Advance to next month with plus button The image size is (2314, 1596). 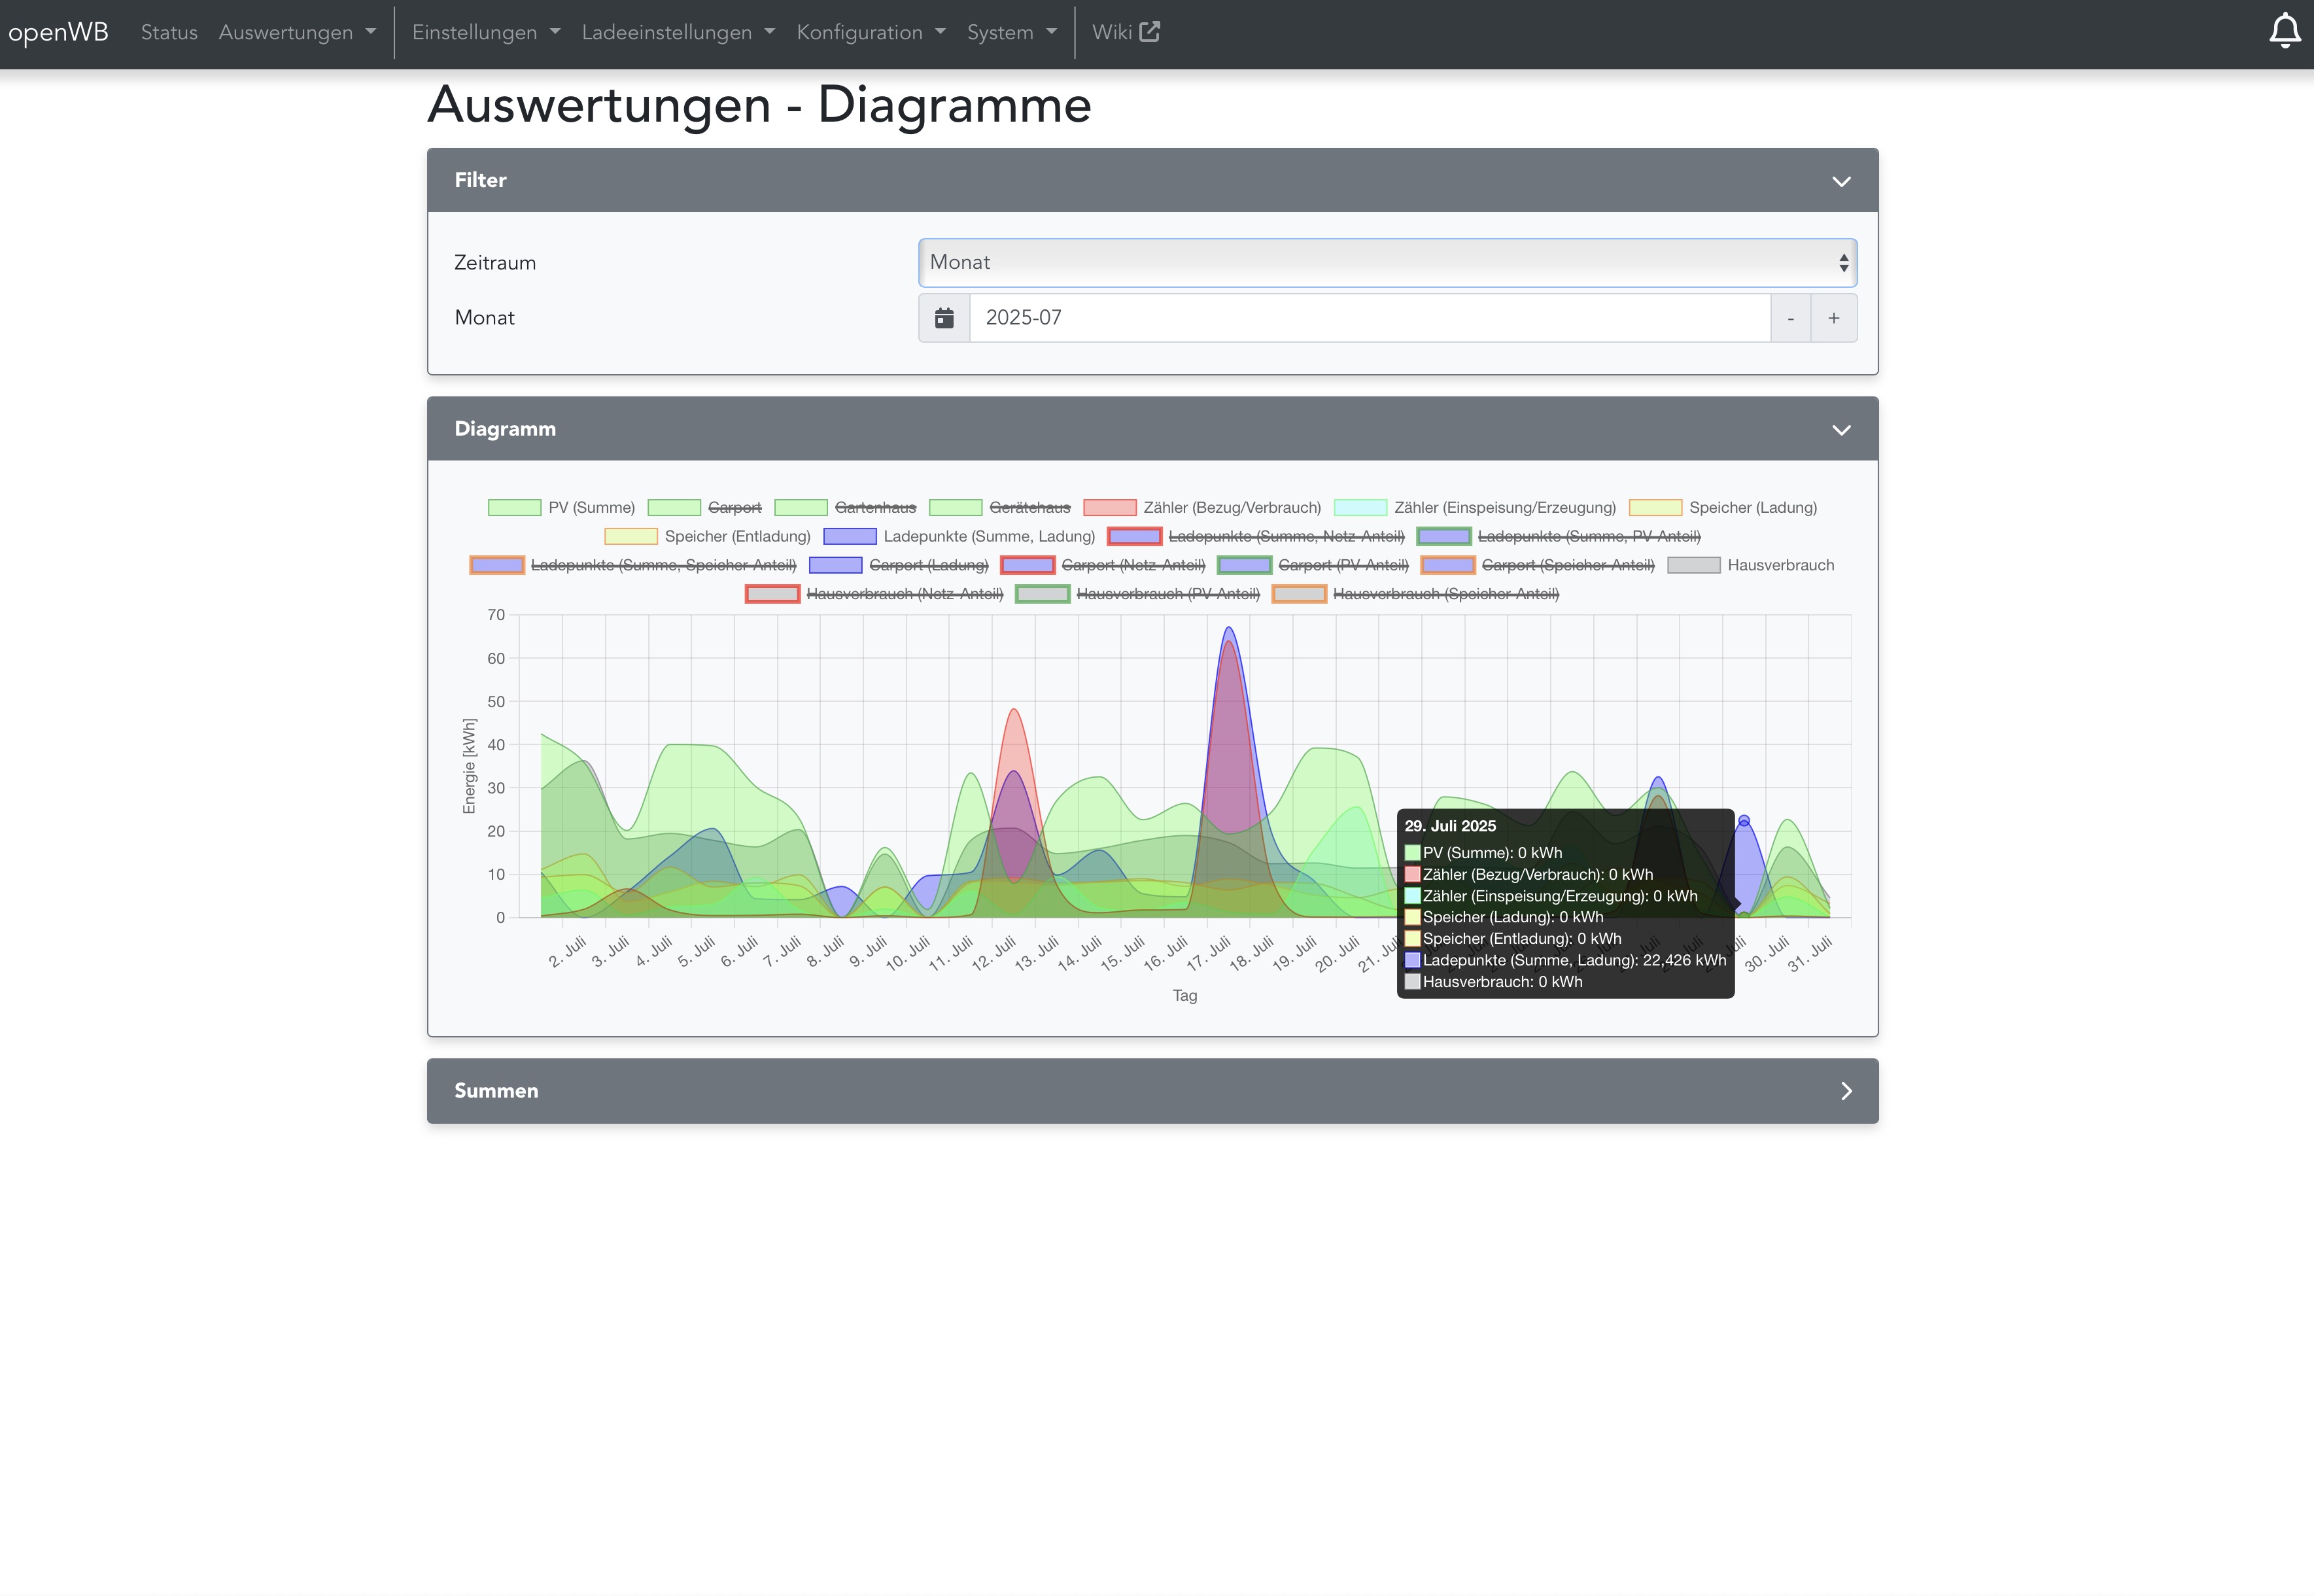(x=1833, y=318)
